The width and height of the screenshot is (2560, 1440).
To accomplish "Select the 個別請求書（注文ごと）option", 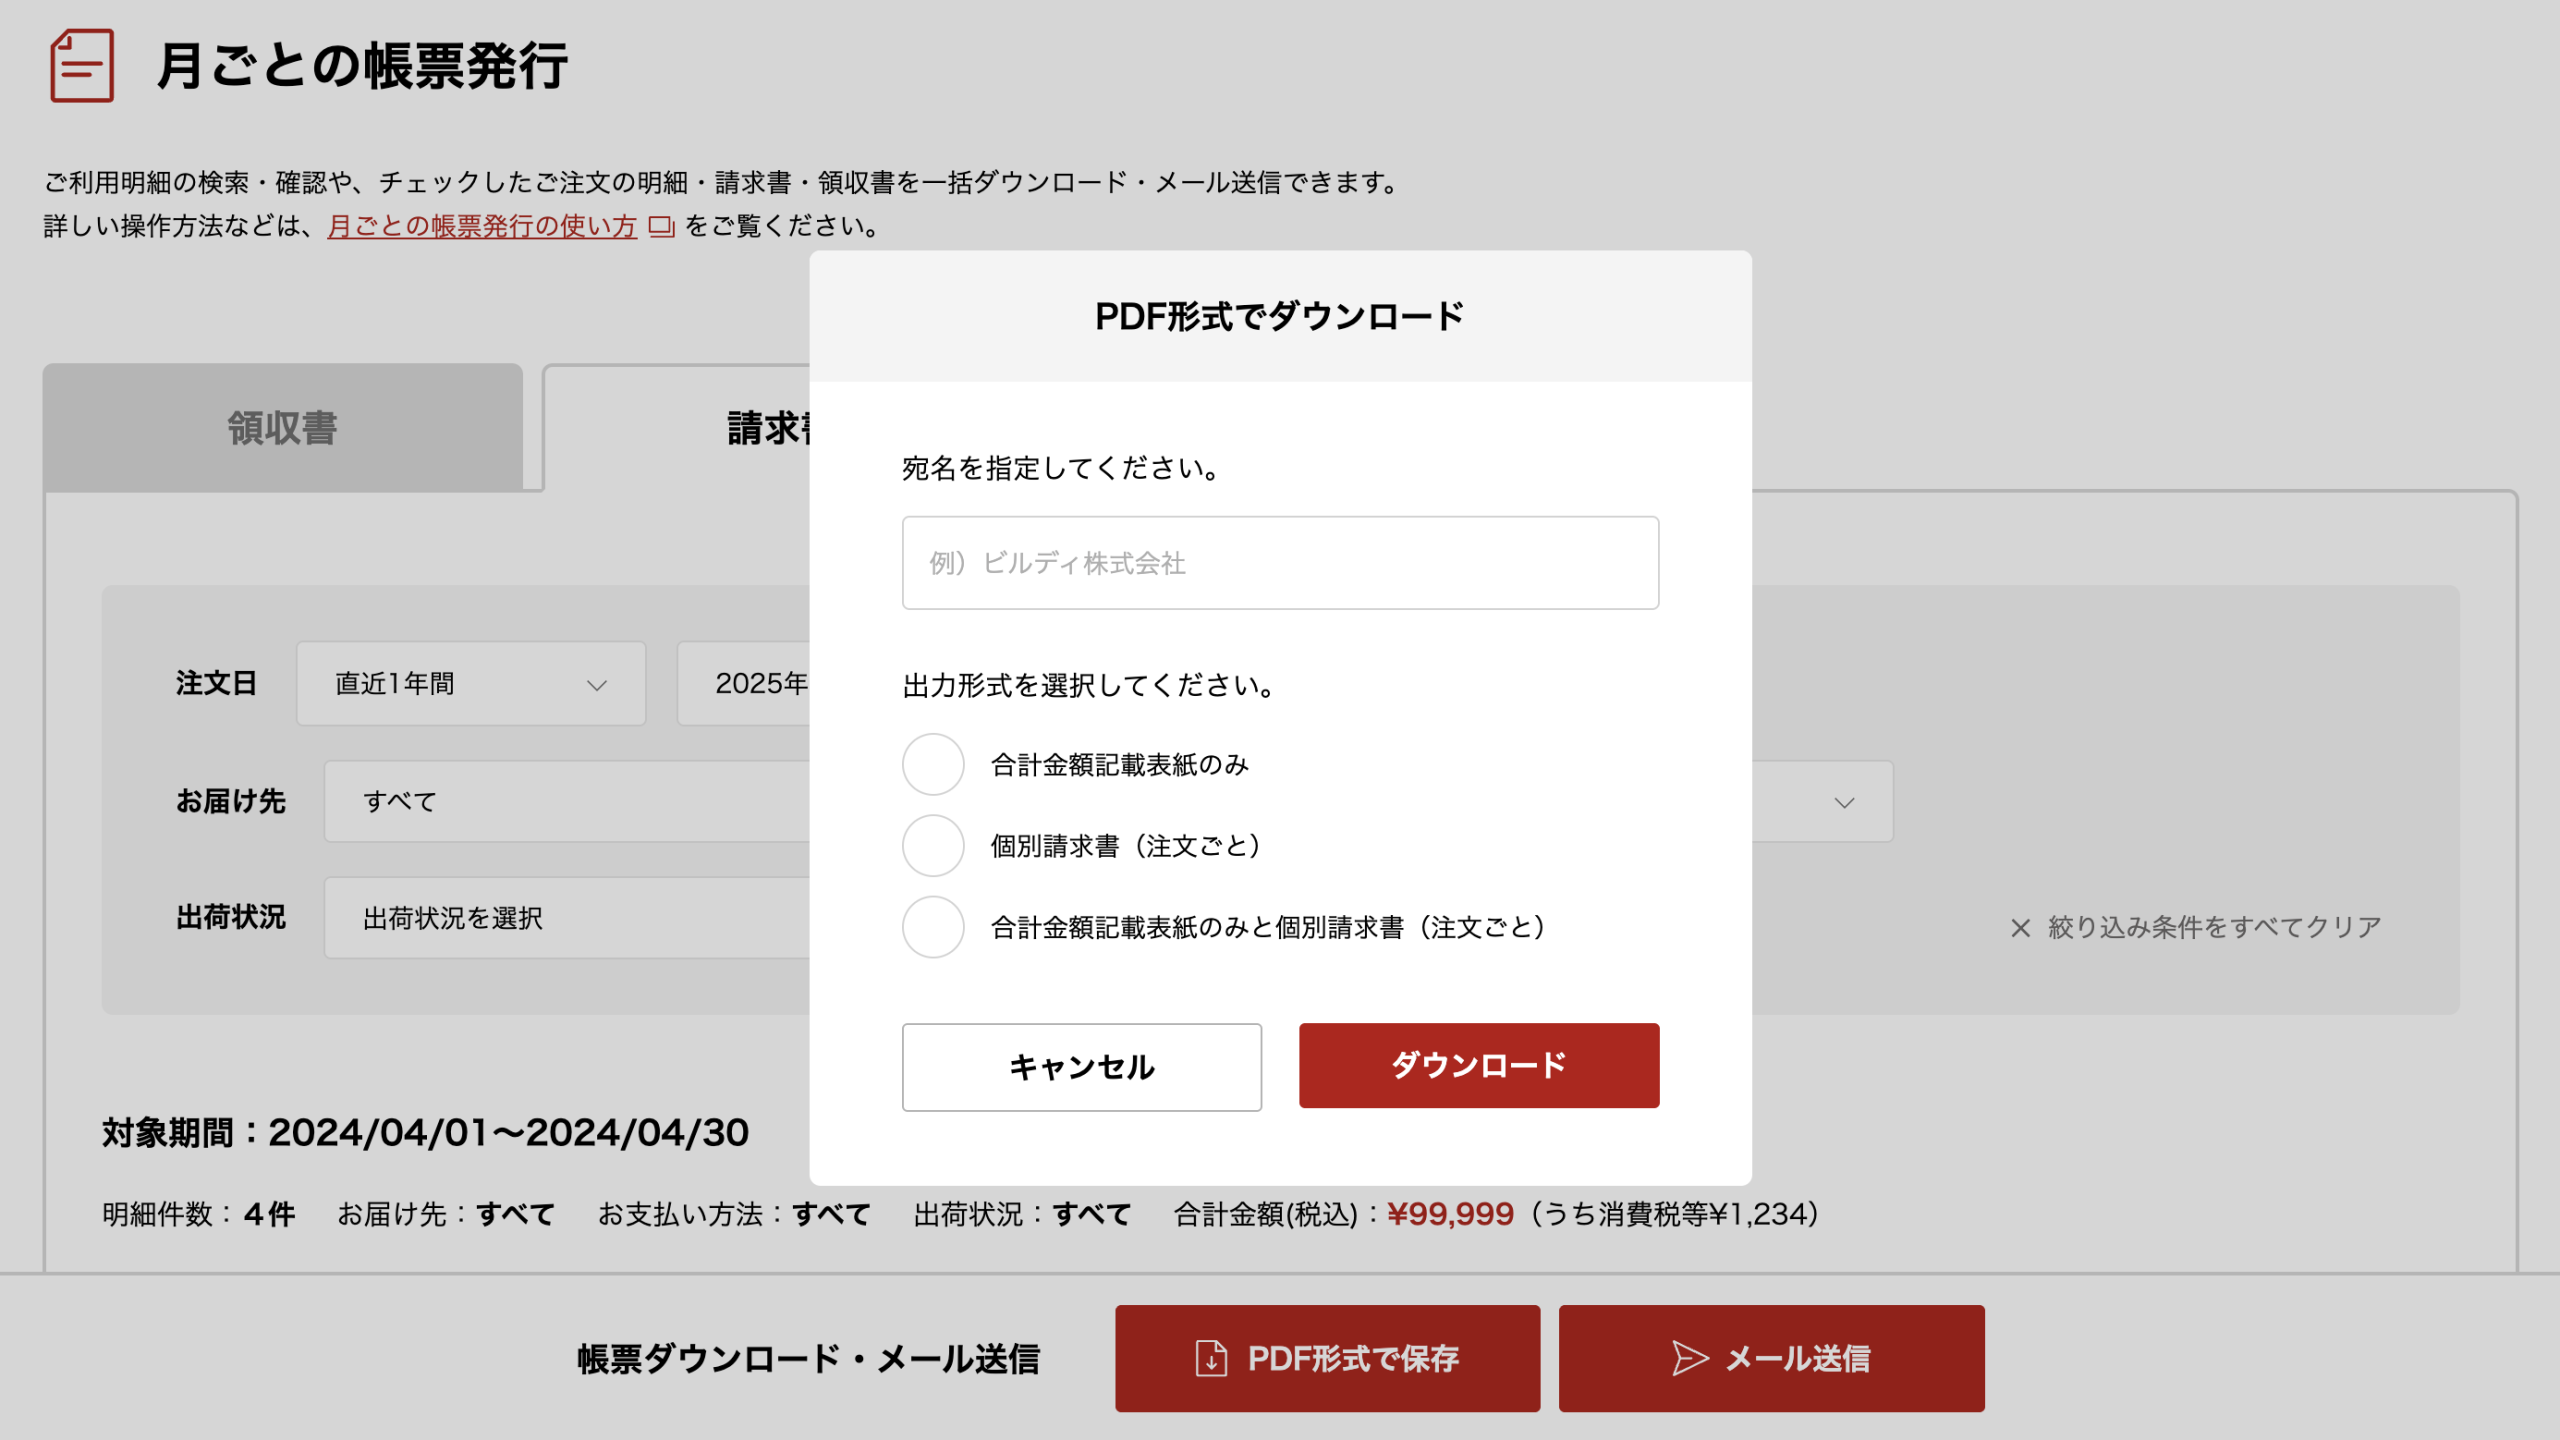I will click(932, 845).
